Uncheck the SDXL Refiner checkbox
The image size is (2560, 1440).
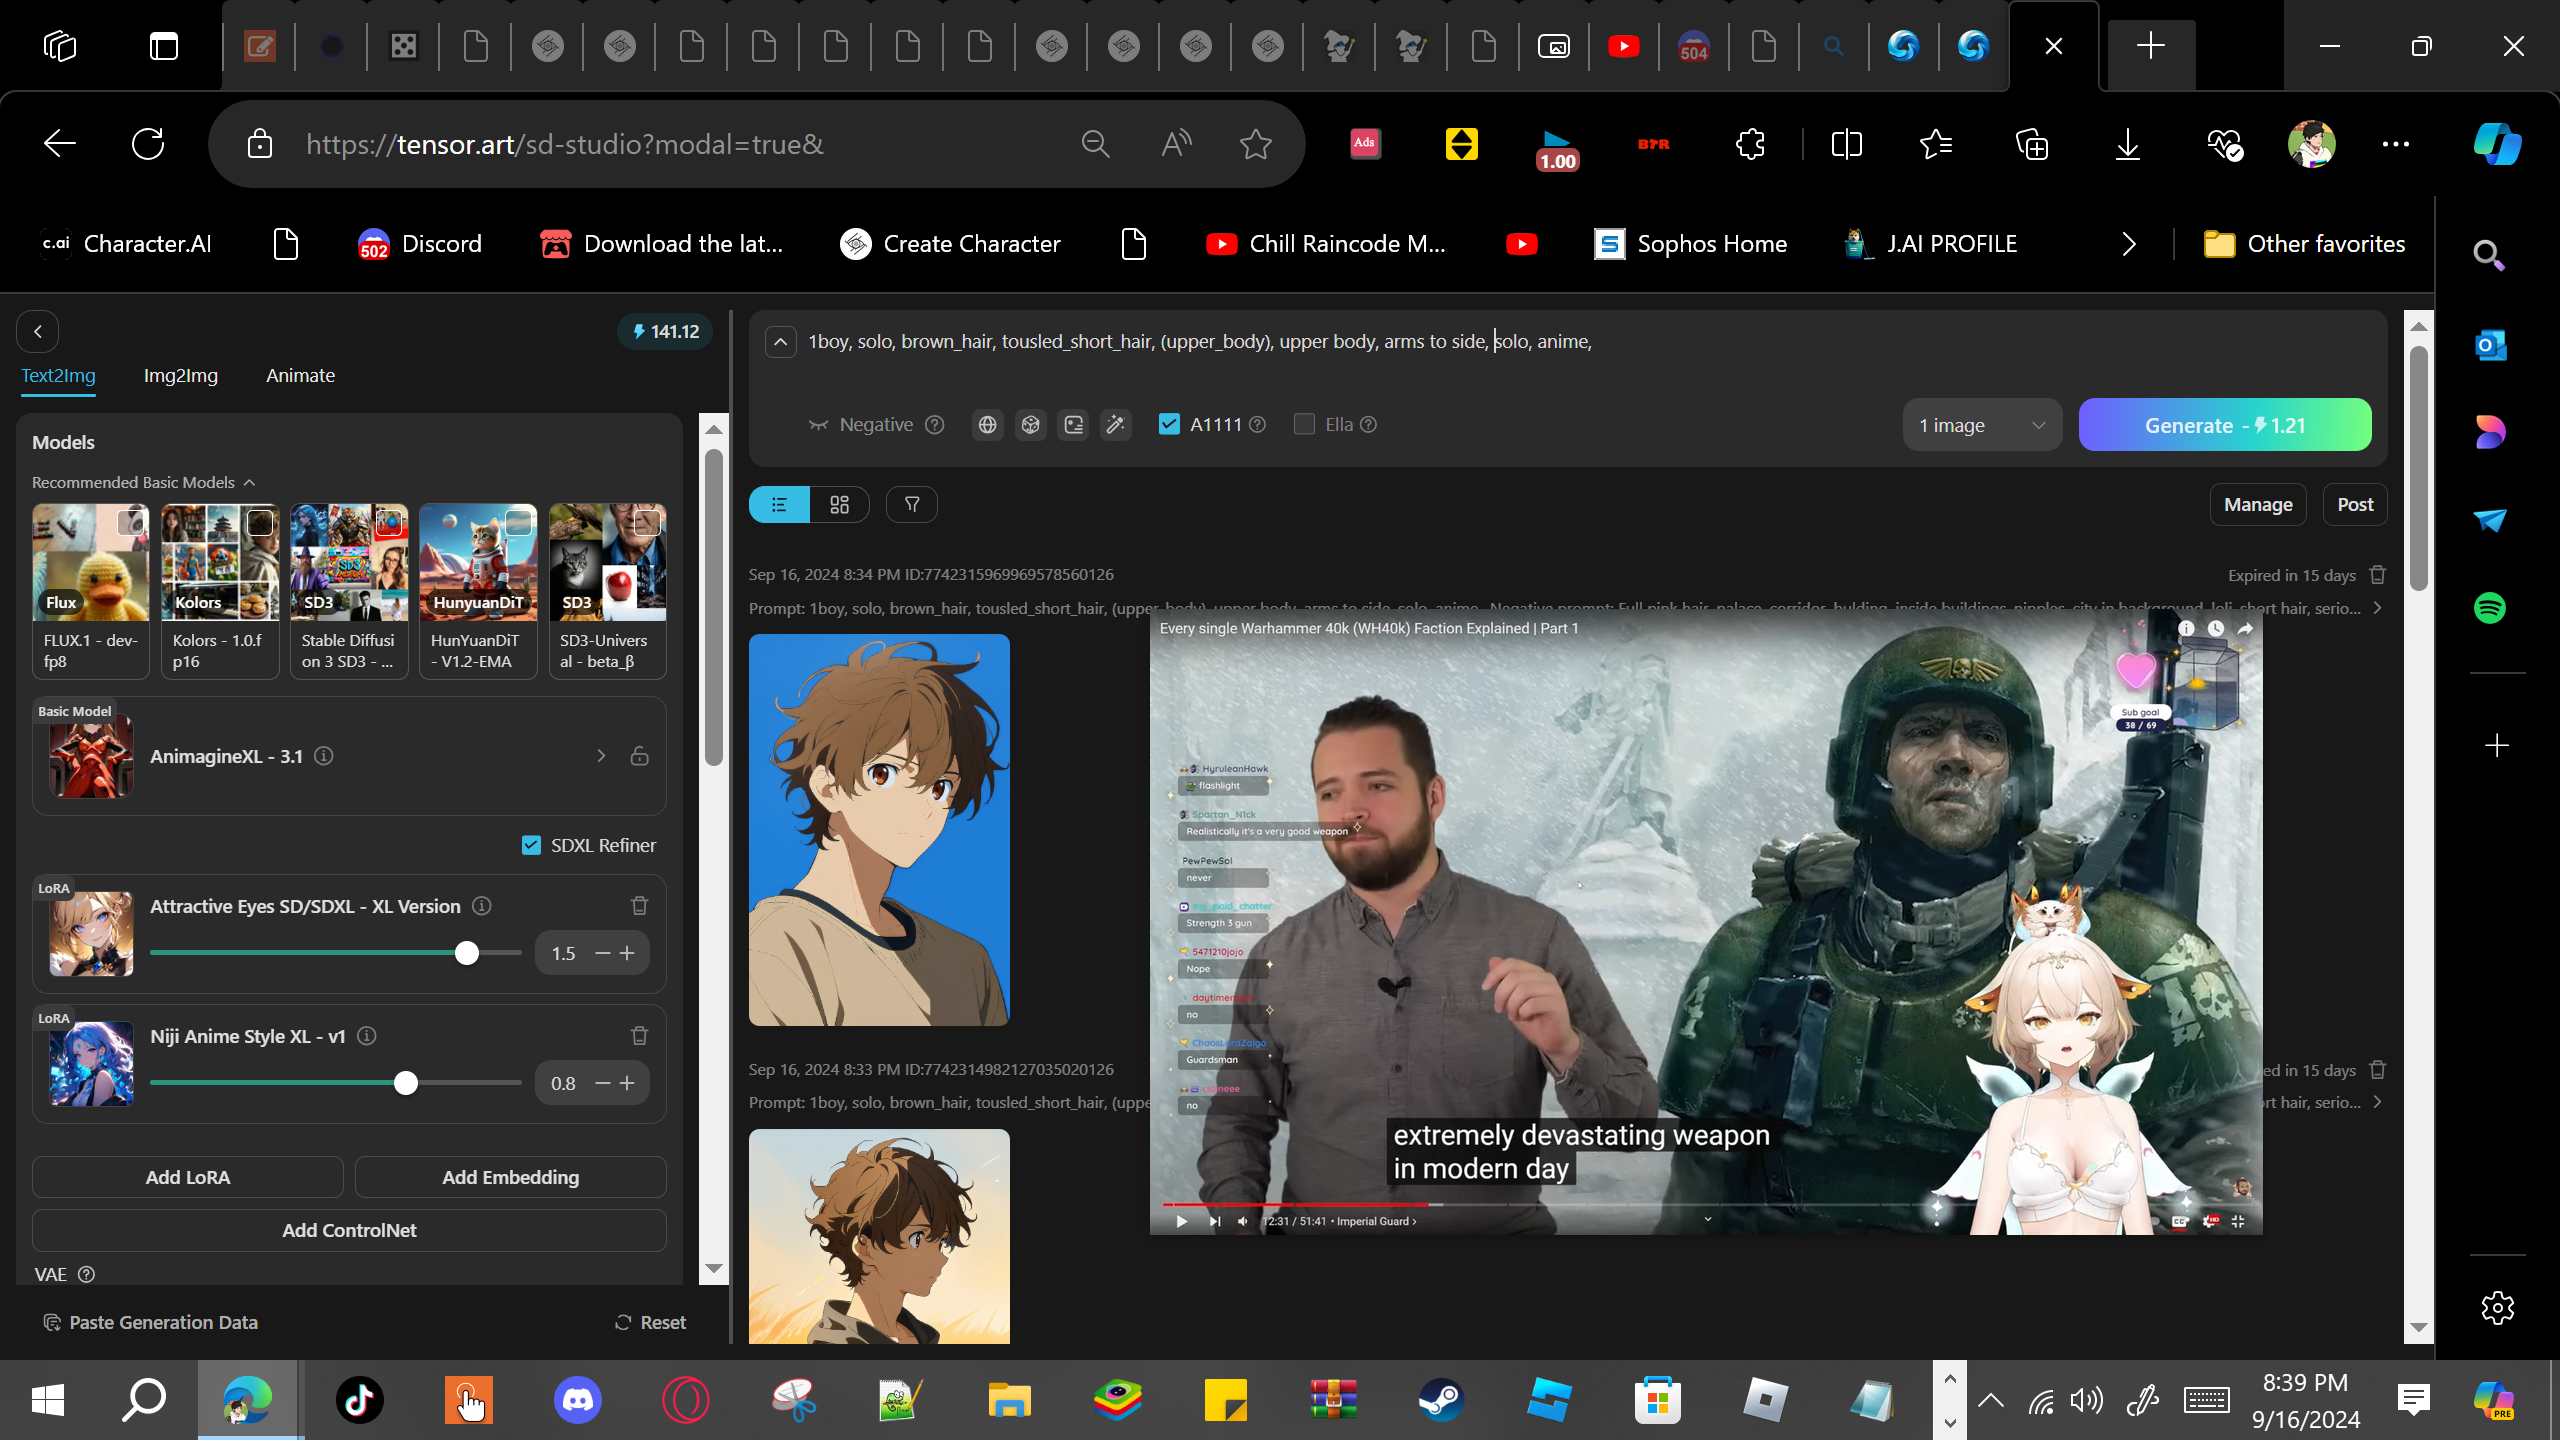[532, 846]
